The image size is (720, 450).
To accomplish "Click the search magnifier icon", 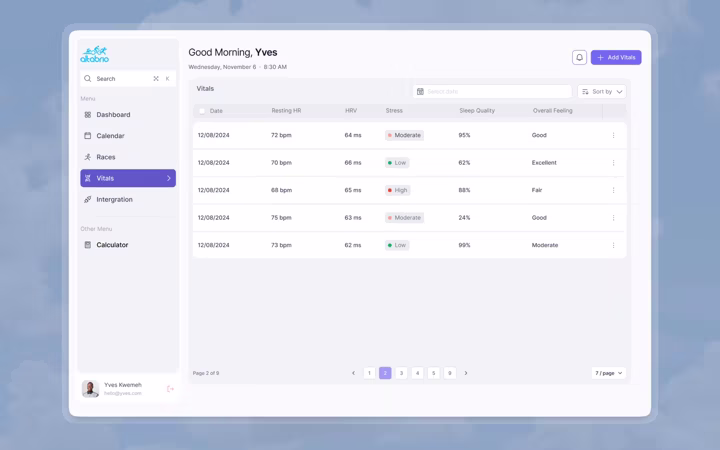I will (88, 79).
